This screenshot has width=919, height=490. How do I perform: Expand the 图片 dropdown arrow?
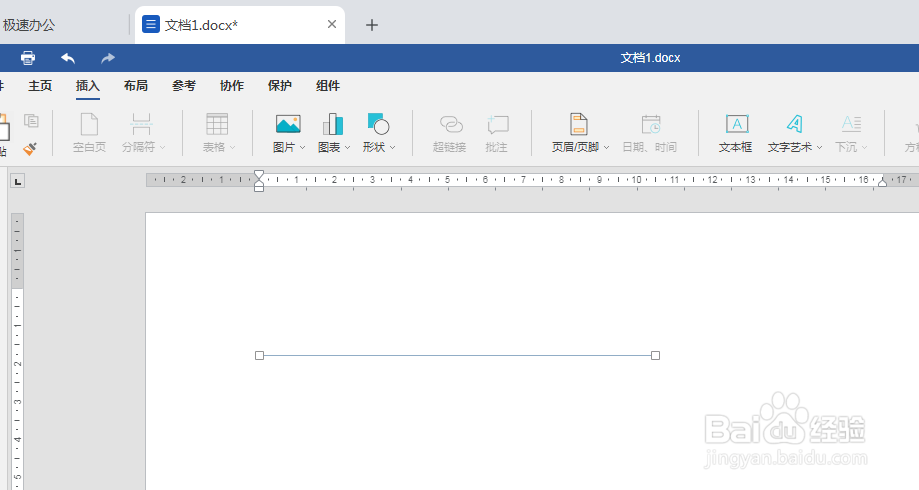pyautogui.click(x=302, y=148)
